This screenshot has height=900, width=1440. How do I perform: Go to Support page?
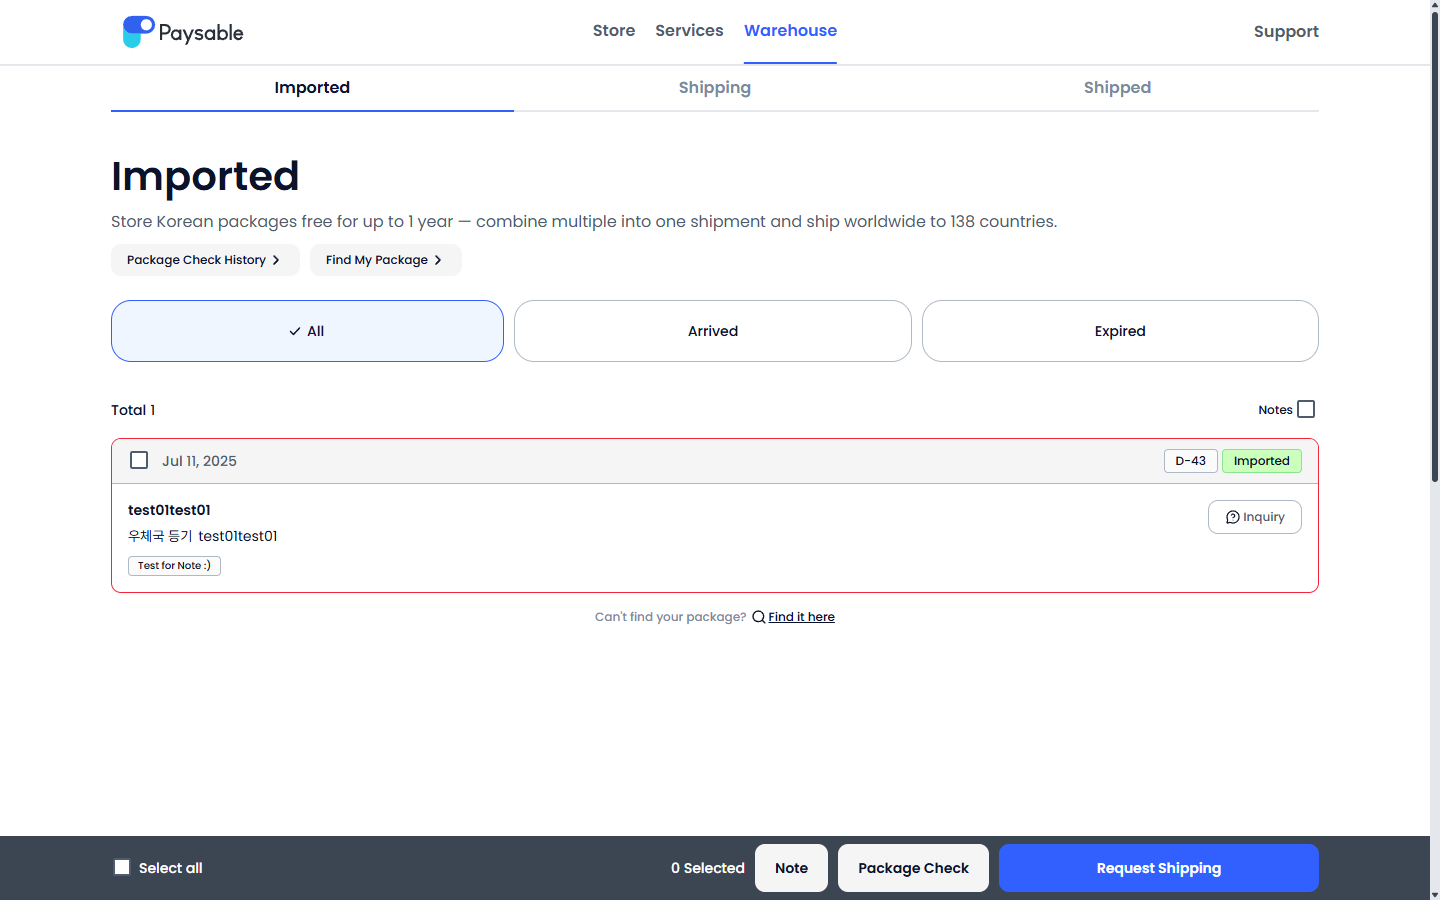click(1286, 32)
